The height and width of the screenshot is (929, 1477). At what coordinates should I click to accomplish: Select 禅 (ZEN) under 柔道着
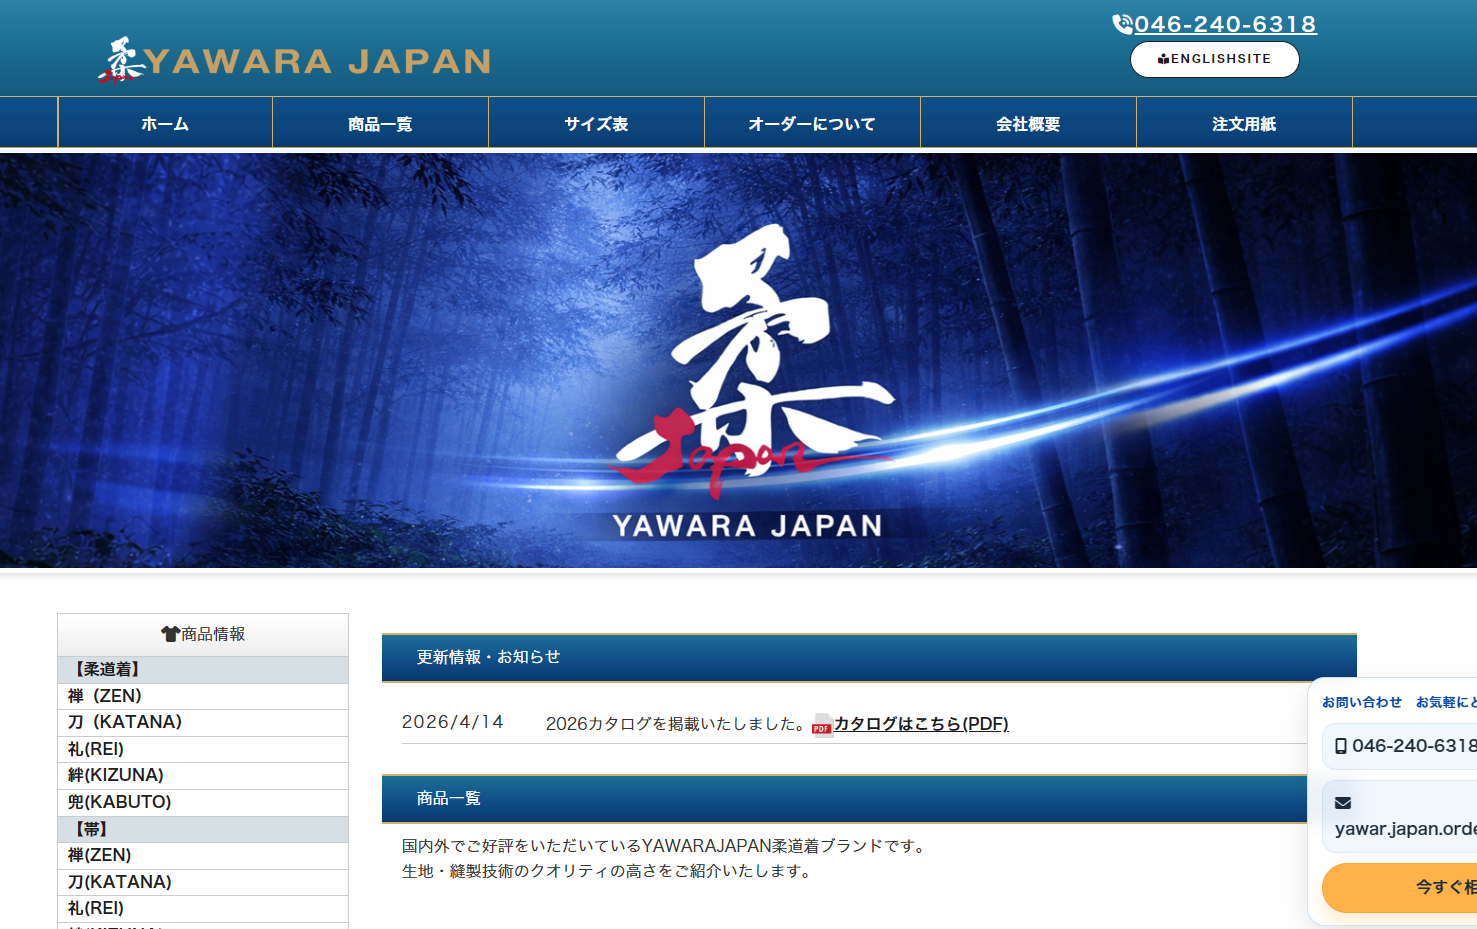pos(203,696)
